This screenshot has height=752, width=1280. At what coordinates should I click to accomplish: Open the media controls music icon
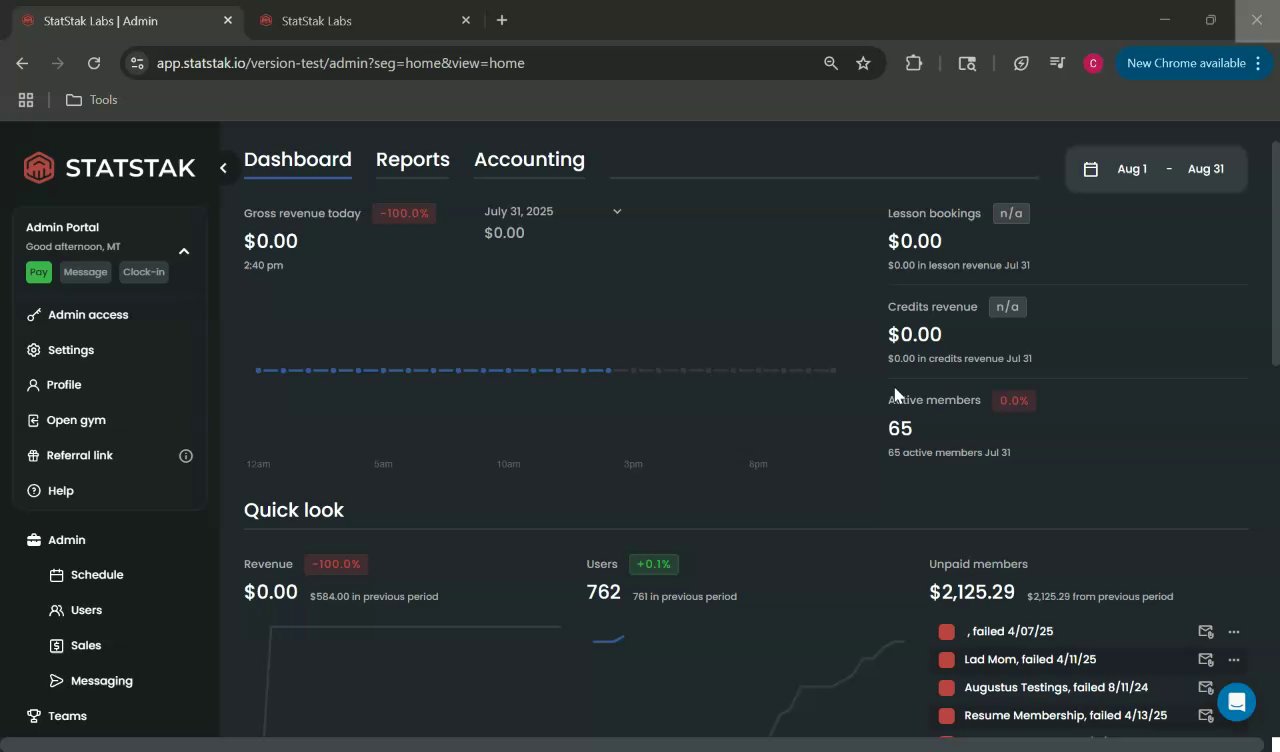tap(1057, 63)
